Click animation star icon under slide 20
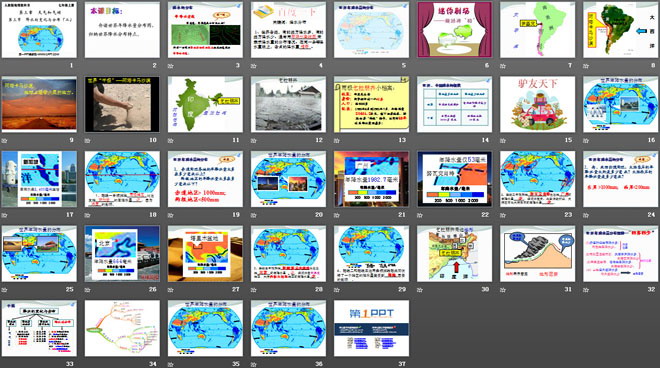Viewport: 660px width, 368px height. (253, 215)
